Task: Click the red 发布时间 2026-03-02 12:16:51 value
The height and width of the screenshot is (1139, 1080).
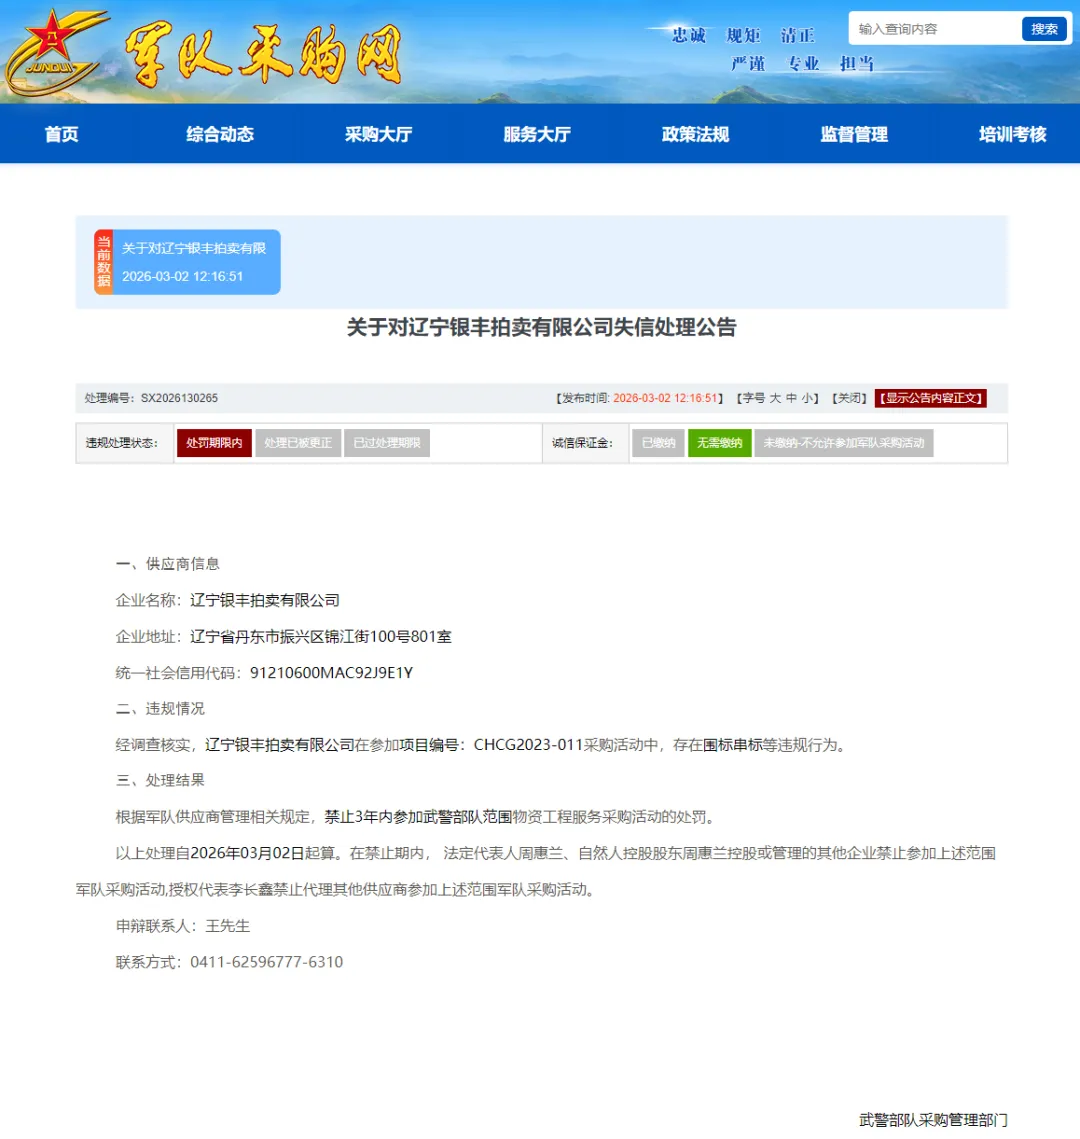Action: pos(665,398)
